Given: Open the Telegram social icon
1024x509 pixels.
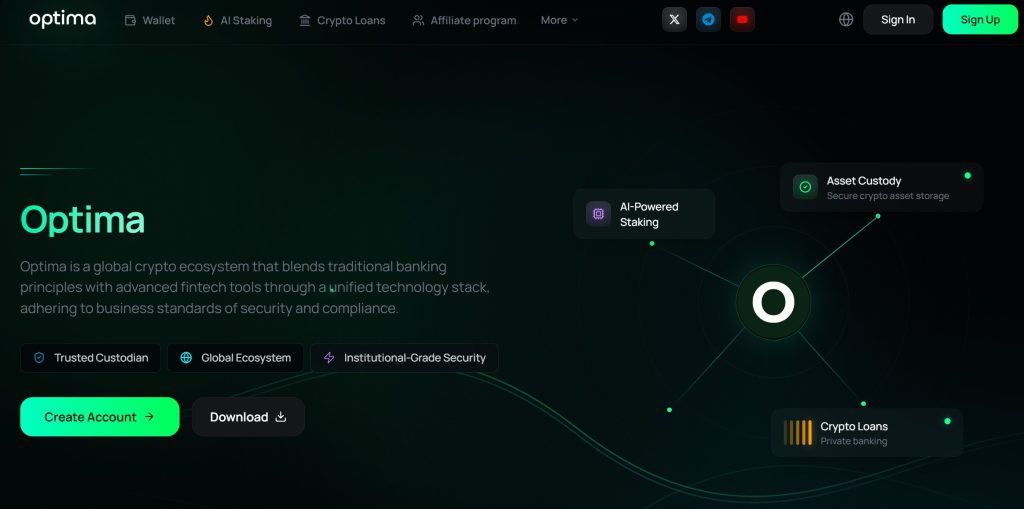Looking at the screenshot, I should (x=708, y=20).
